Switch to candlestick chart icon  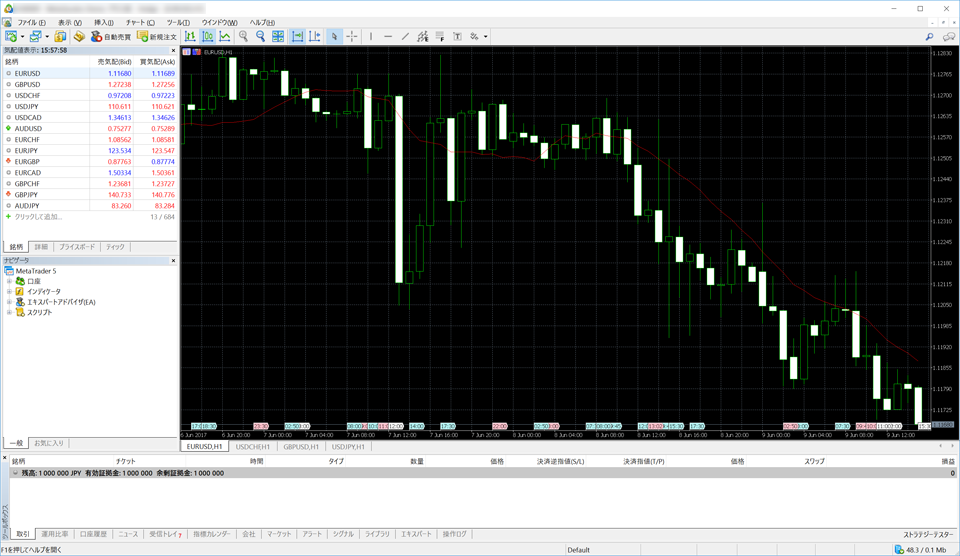pyautogui.click(x=207, y=37)
